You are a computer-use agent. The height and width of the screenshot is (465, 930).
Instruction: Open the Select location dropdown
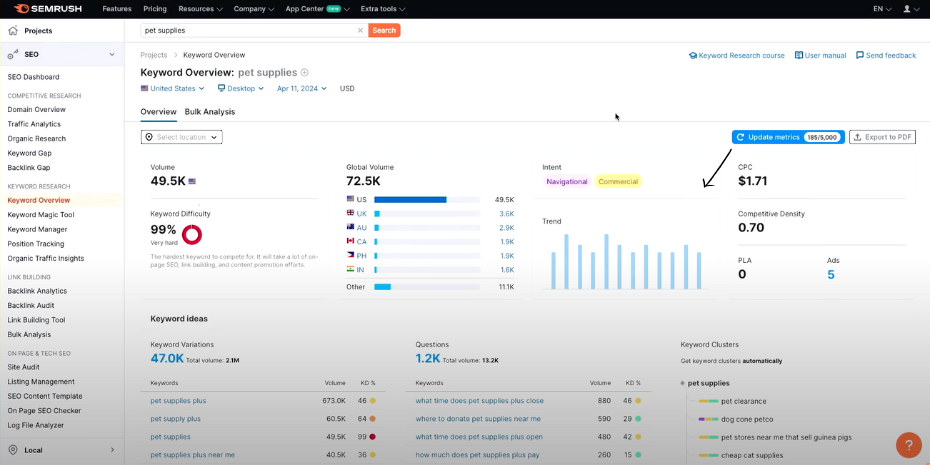coord(182,137)
